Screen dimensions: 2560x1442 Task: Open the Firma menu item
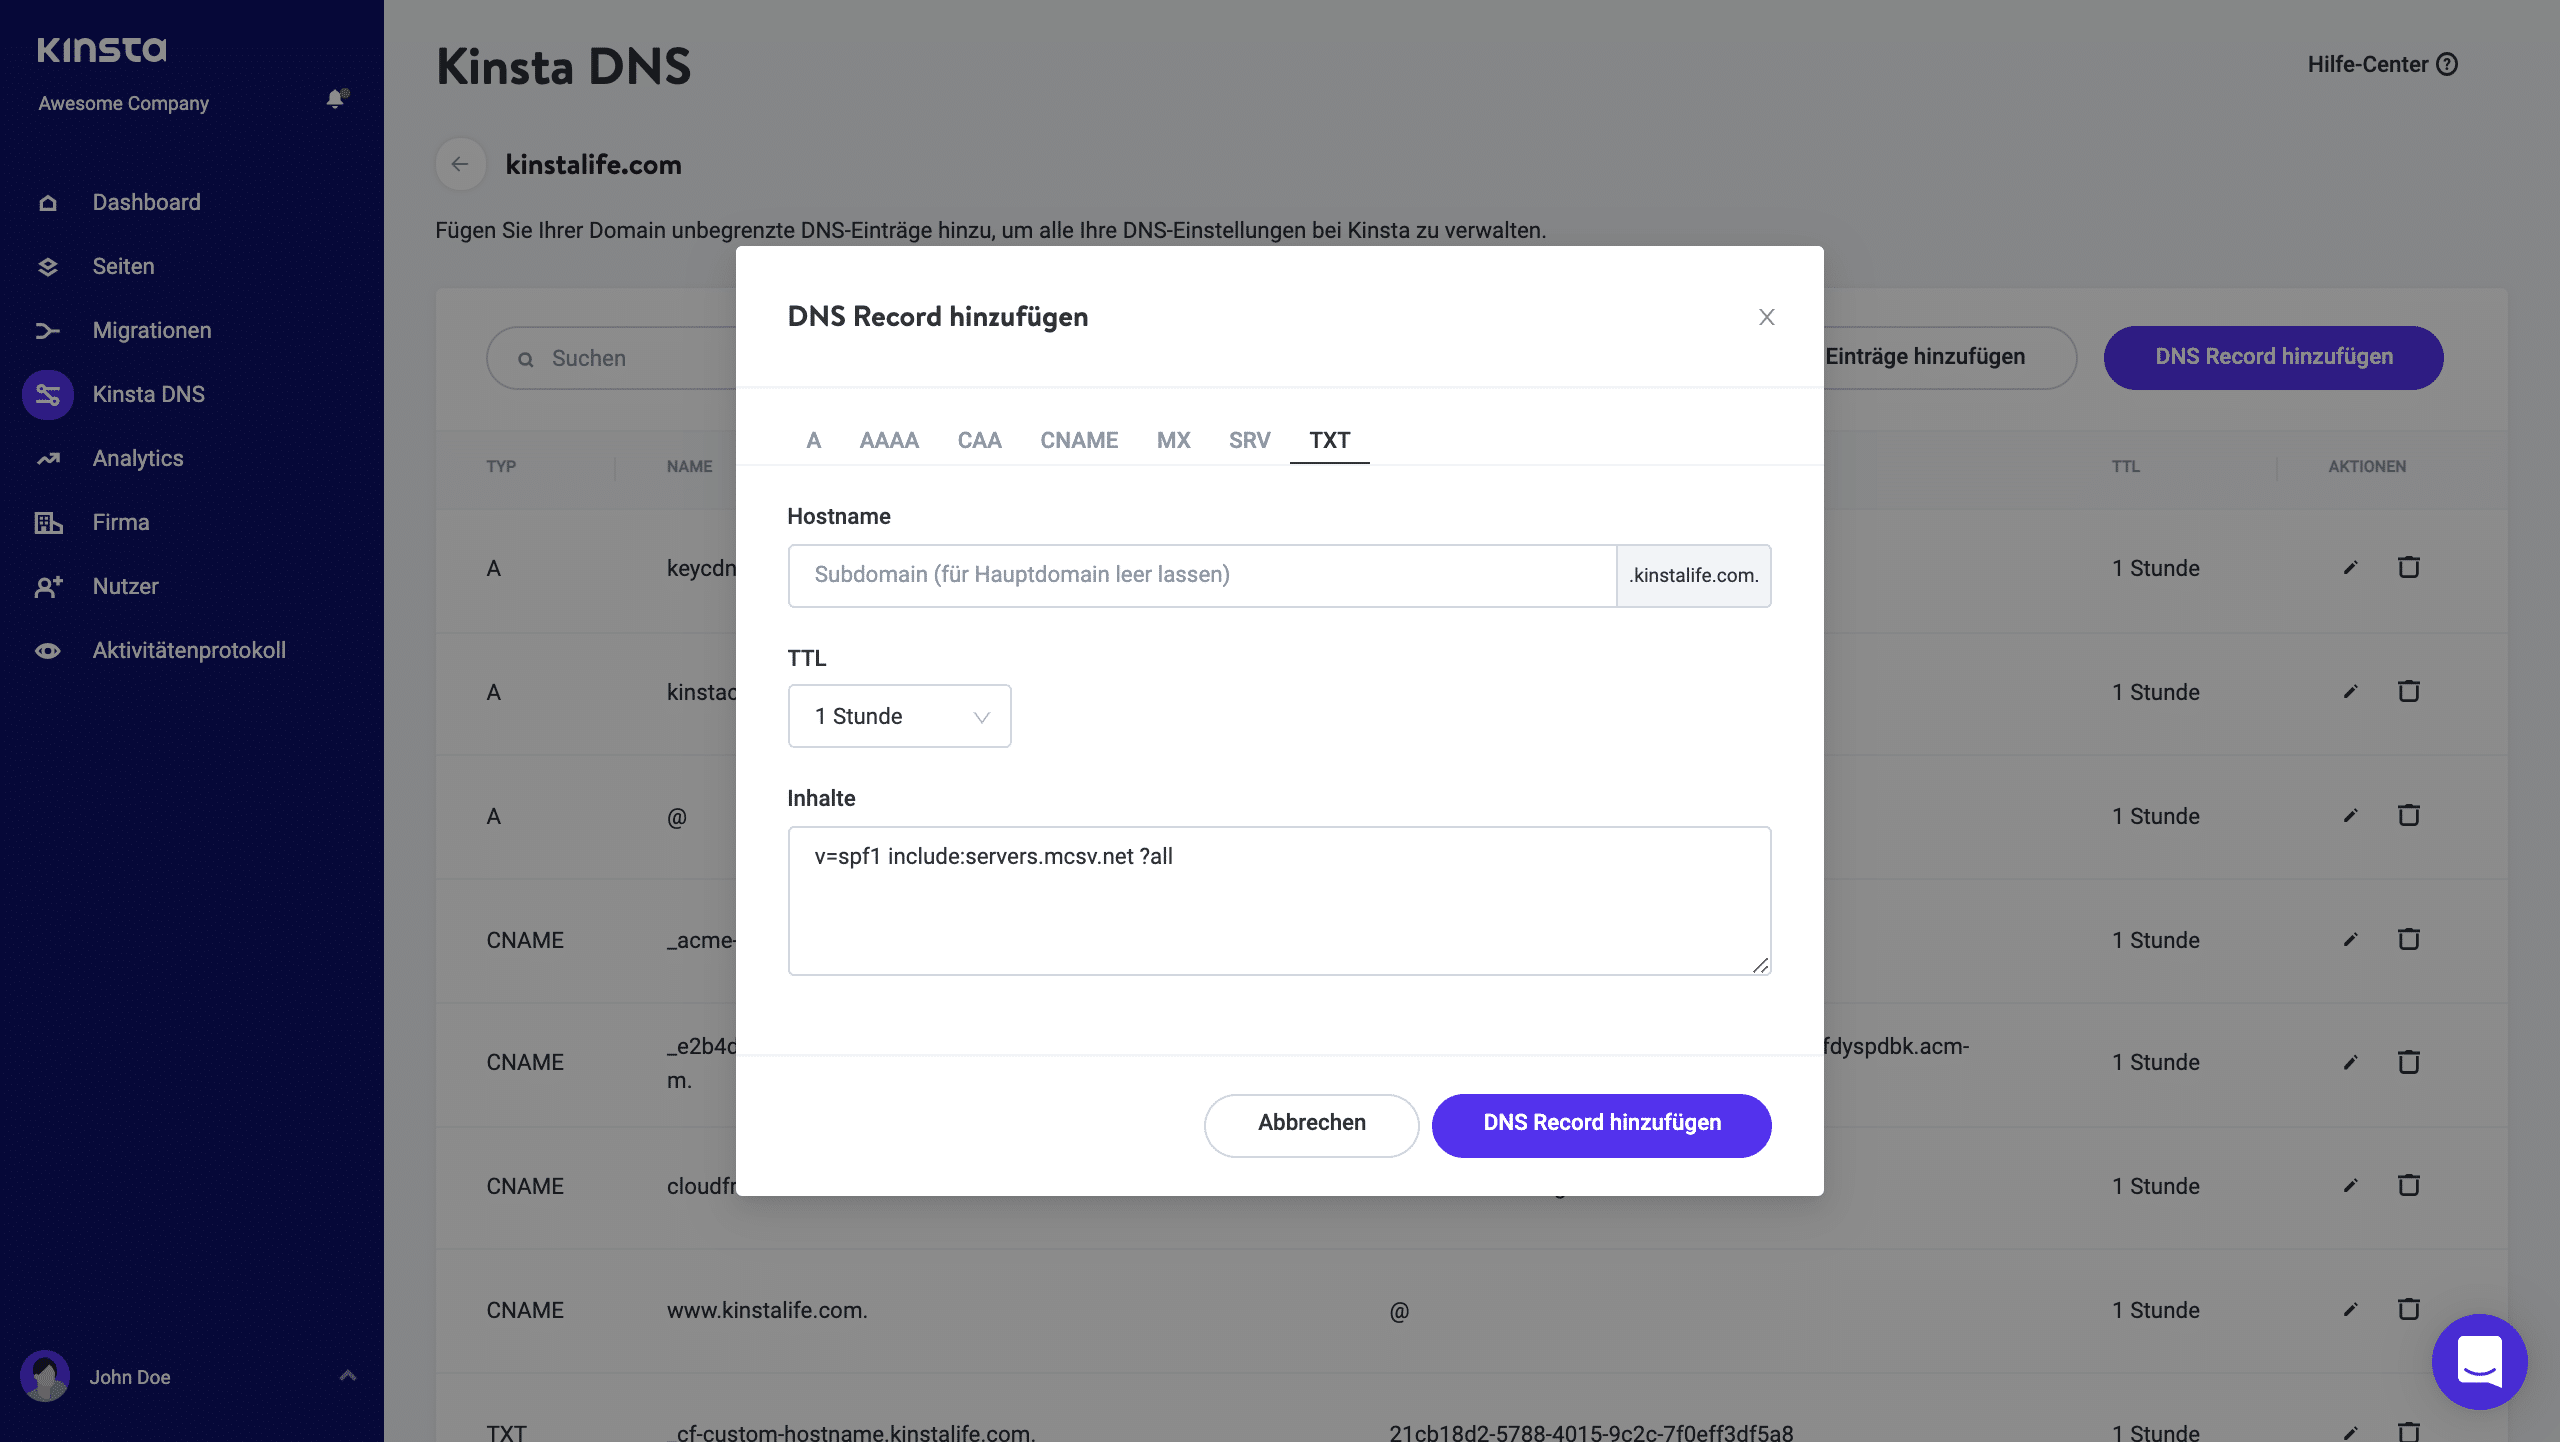point(121,523)
